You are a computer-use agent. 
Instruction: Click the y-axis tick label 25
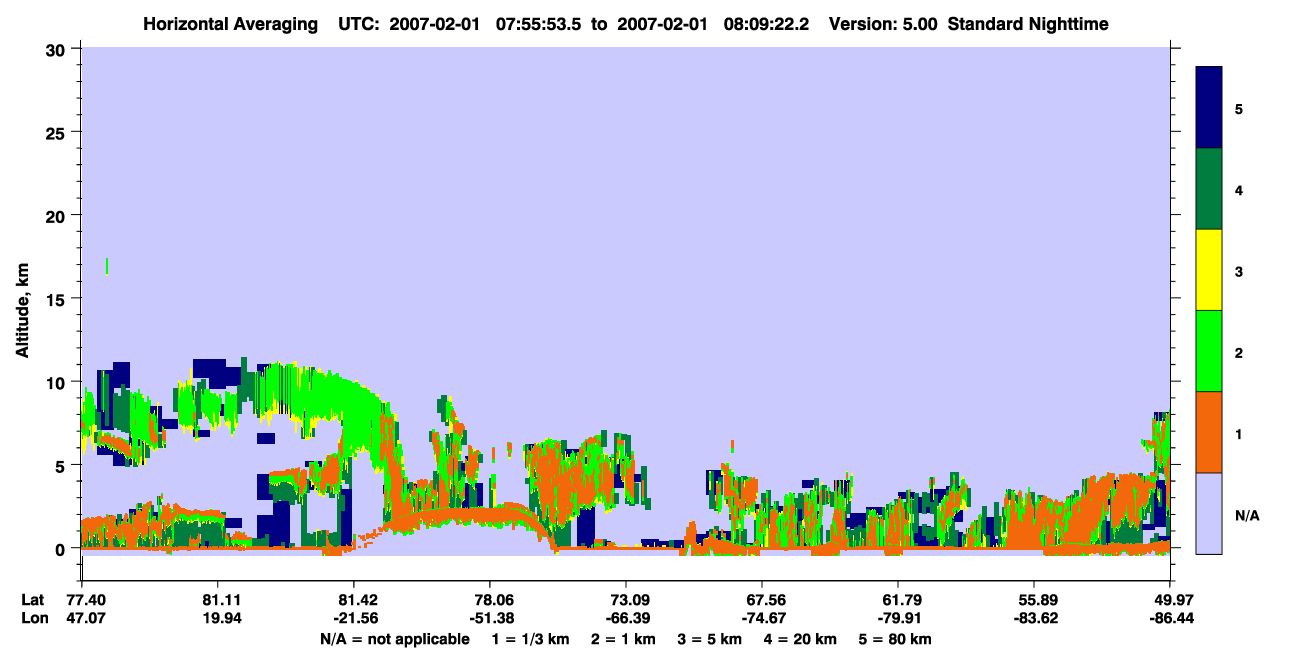[57, 132]
